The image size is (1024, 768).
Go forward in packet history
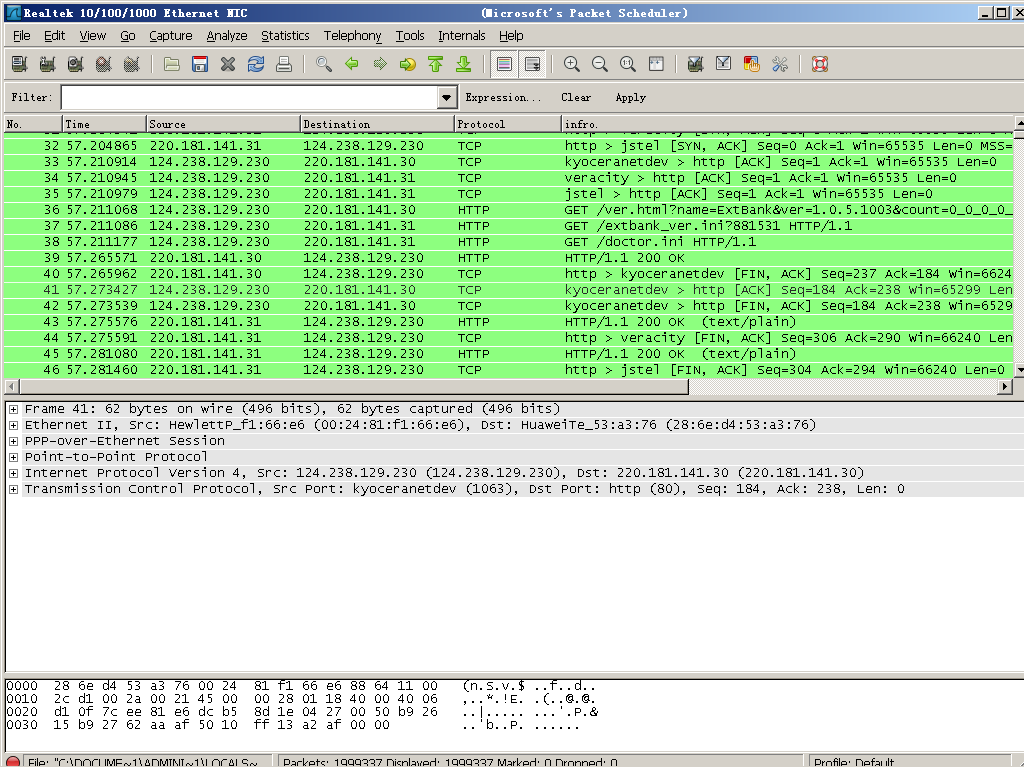380,64
